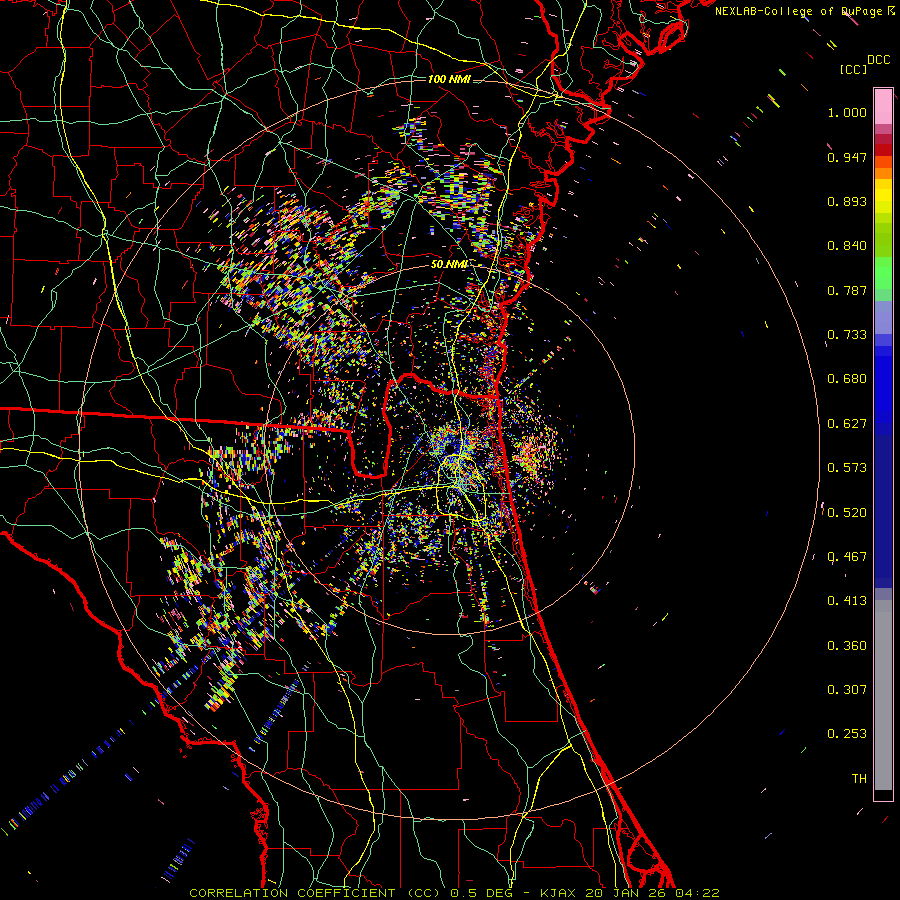Select the 1.000 scale value
Image resolution: width=900 pixels, height=900 pixels.
847,112
